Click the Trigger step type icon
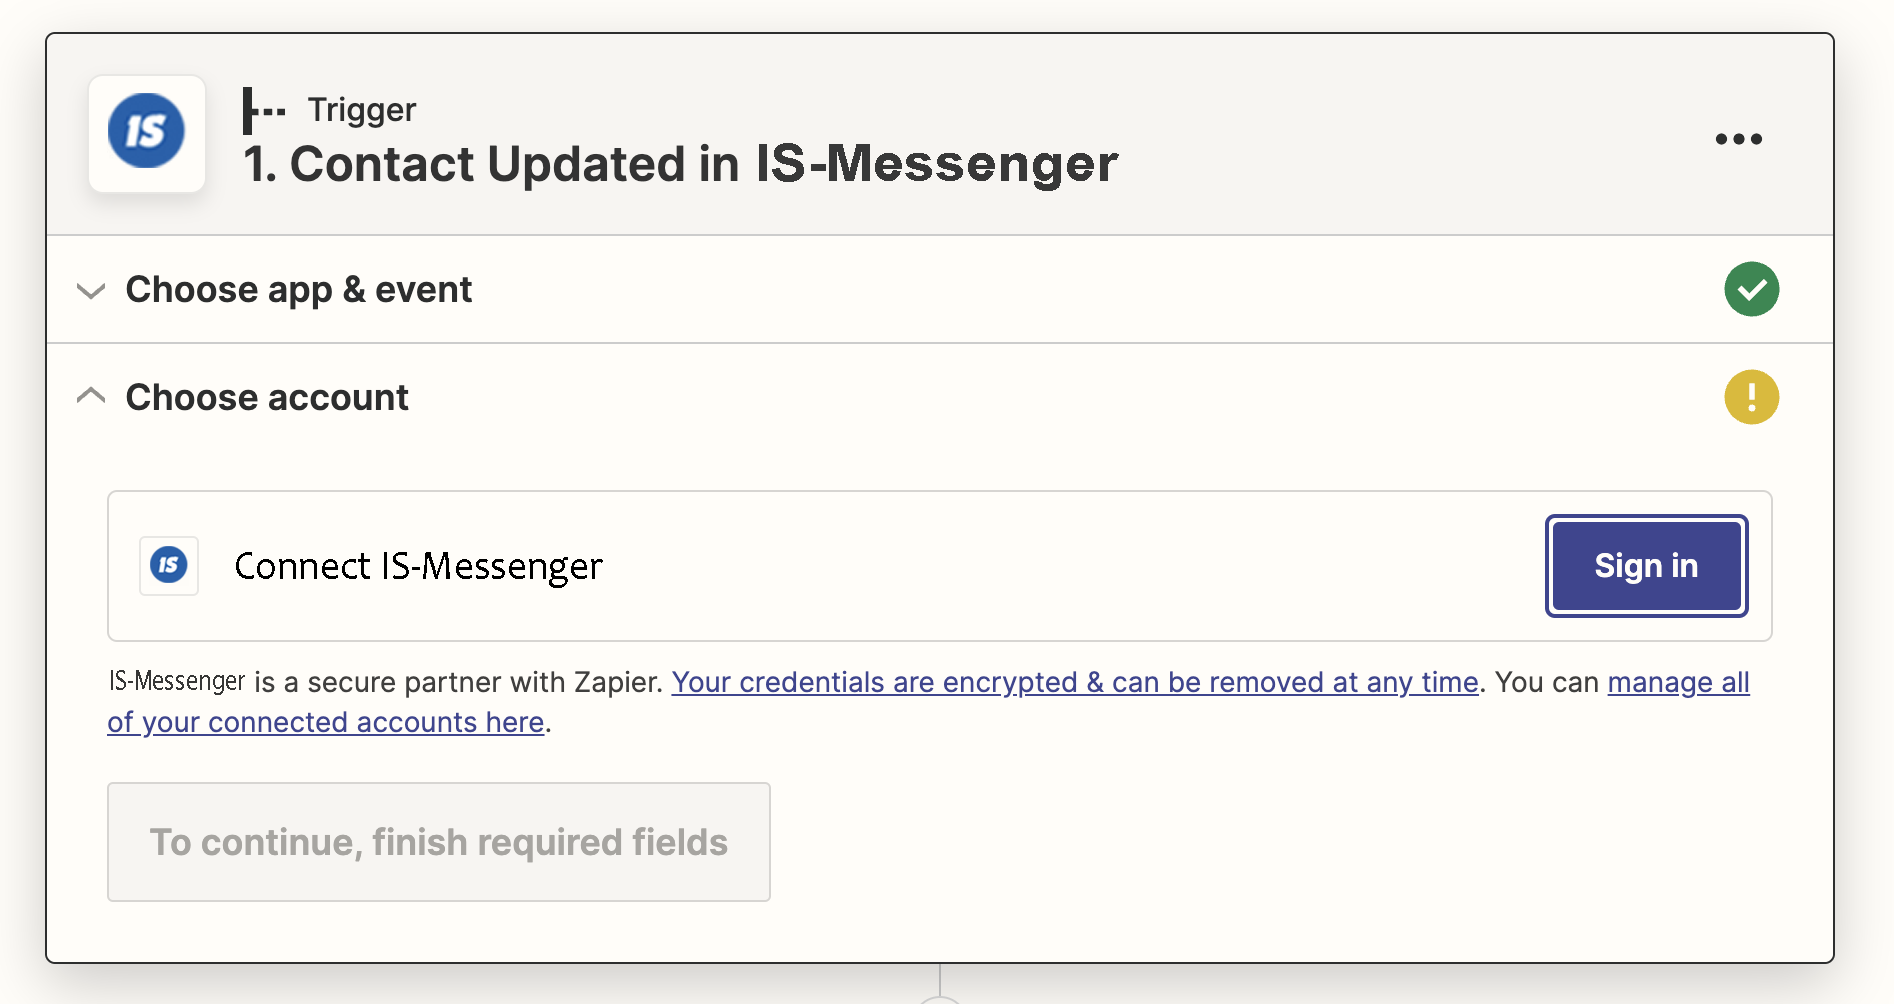The image size is (1894, 1004). [x=263, y=110]
